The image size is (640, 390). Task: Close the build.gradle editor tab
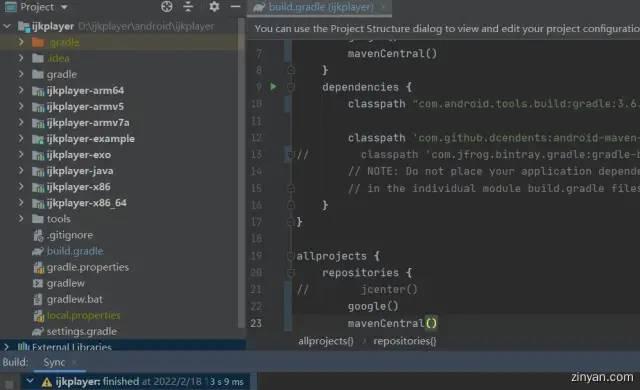[x=383, y=7]
